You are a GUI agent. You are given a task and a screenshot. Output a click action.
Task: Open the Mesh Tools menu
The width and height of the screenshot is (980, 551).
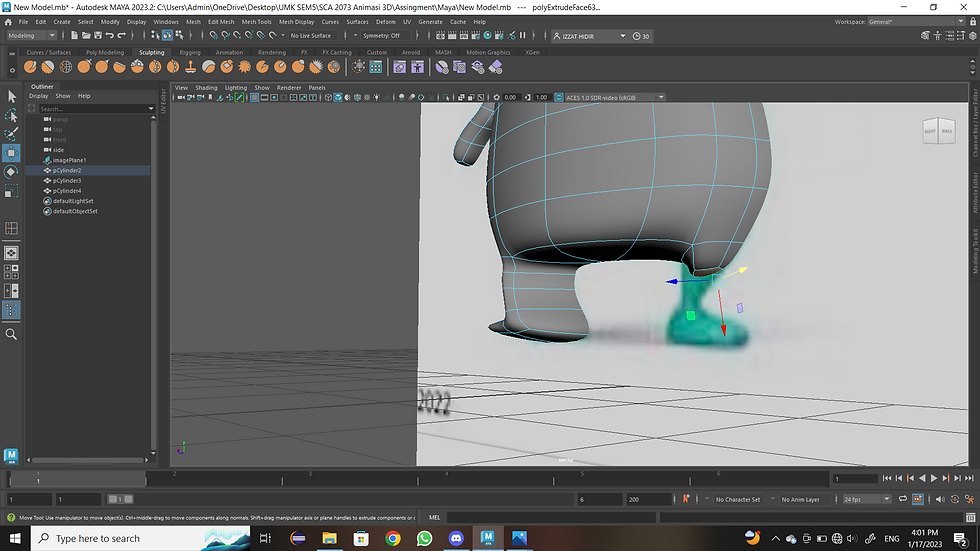pos(256,22)
